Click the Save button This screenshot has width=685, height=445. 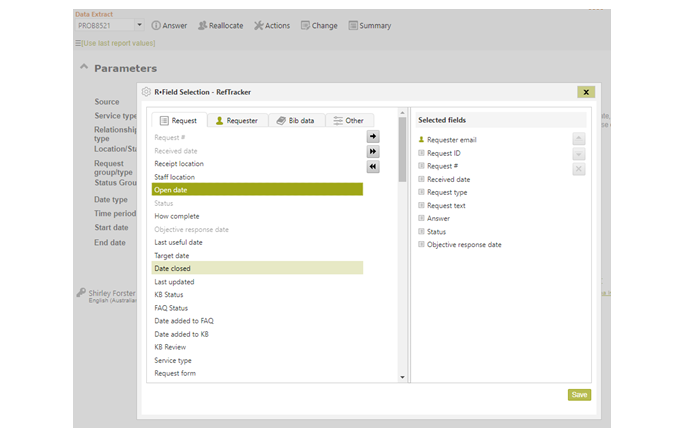(x=579, y=395)
